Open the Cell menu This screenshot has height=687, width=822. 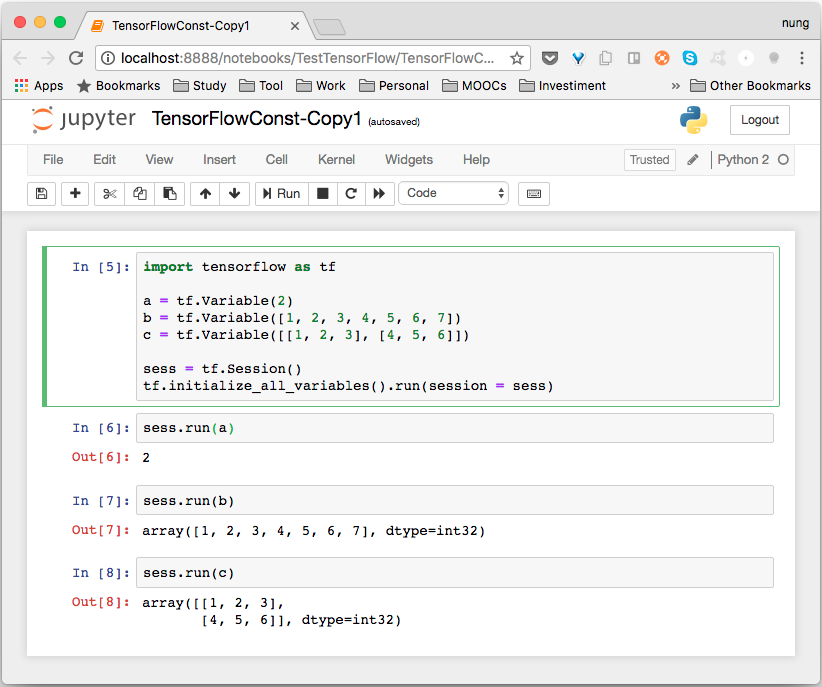[276, 159]
